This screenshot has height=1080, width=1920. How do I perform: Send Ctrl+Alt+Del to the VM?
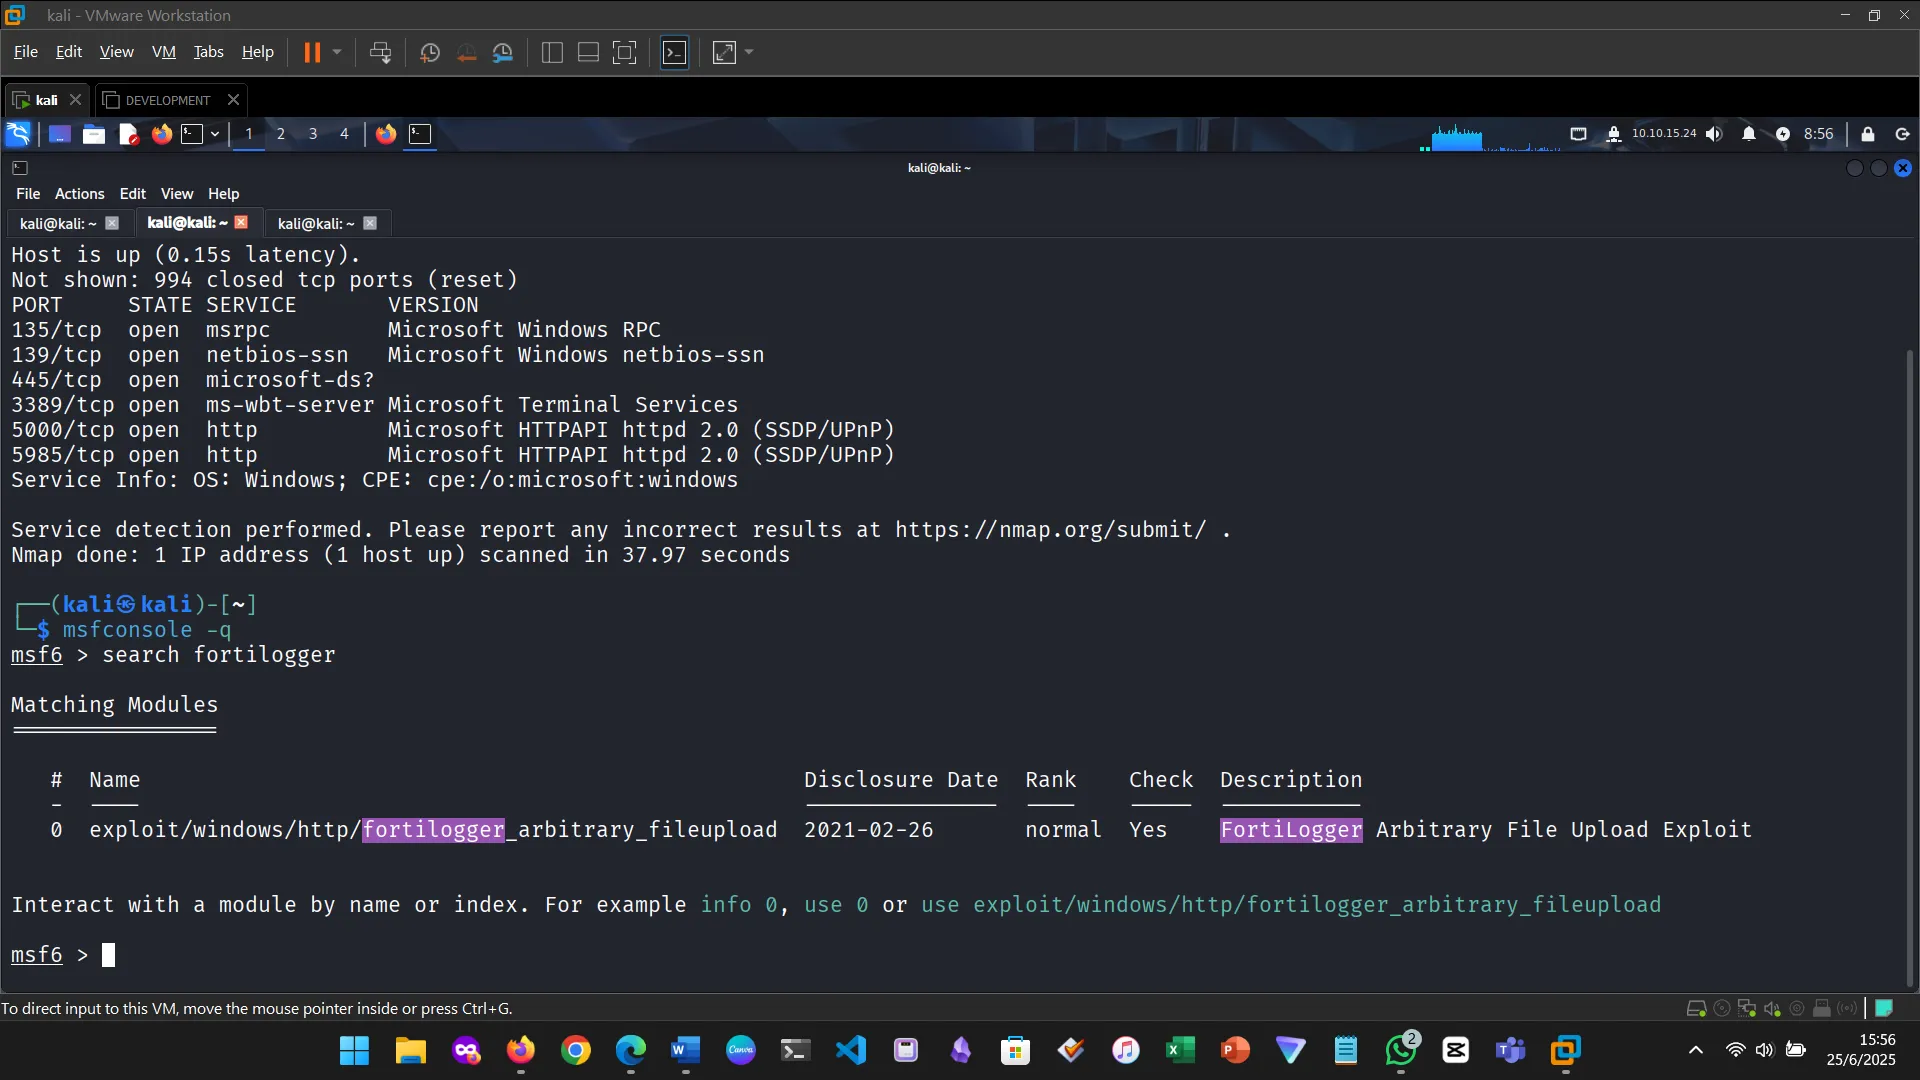click(x=380, y=52)
